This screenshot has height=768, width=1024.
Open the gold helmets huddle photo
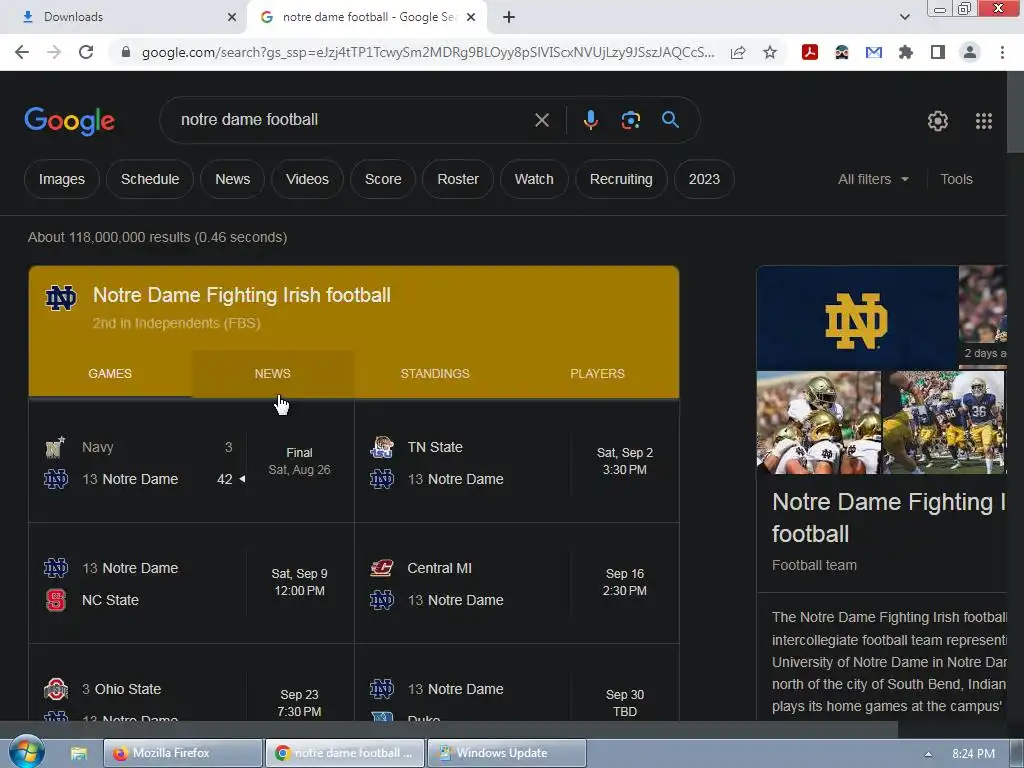tap(819, 423)
